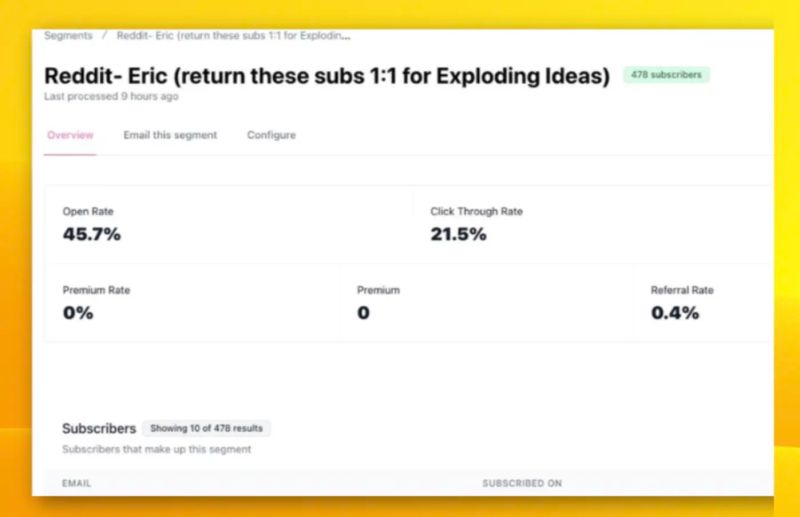Image resolution: width=800 pixels, height=517 pixels.
Task: Select the Premium Rate label
Action: pyautogui.click(x=96, y=290)
